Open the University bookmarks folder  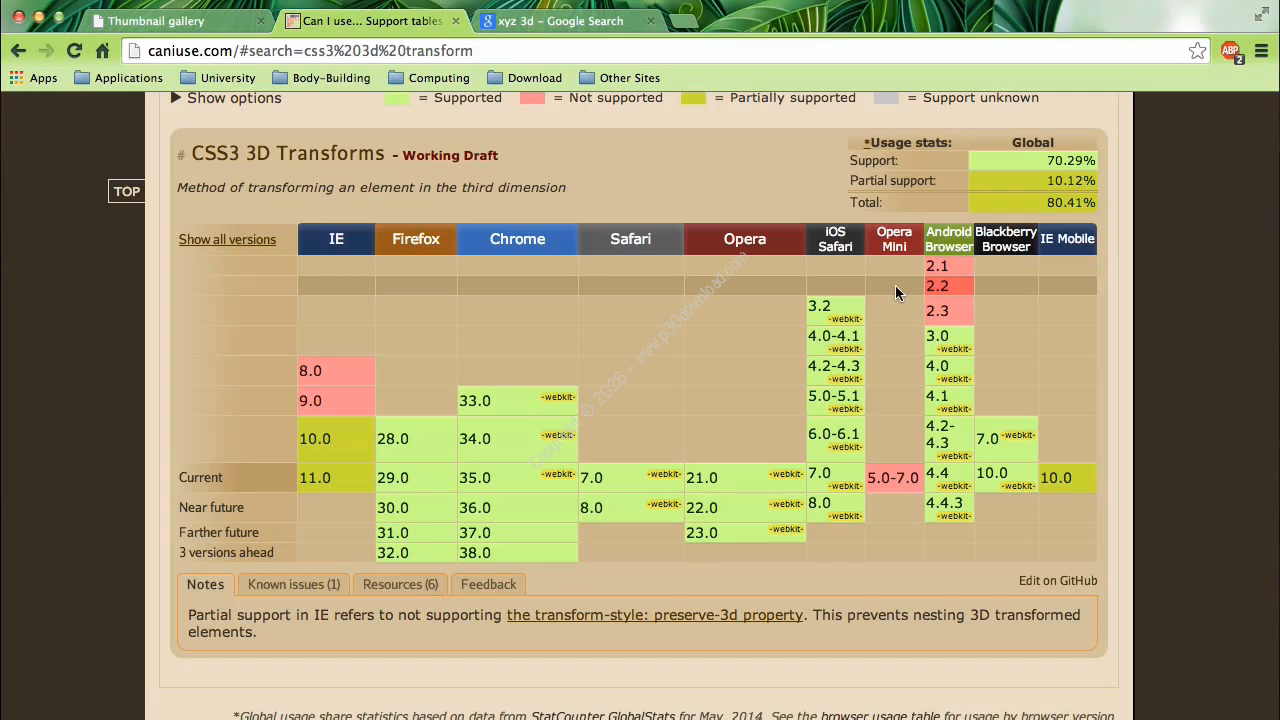(x=218, y=78)
